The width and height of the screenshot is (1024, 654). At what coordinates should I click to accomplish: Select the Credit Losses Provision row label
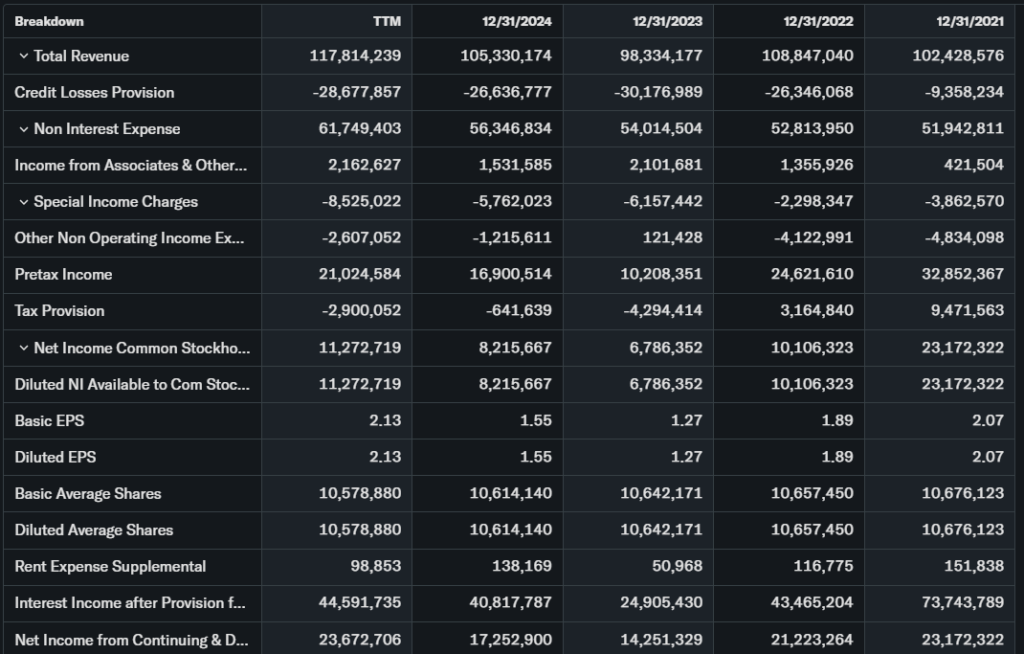[x=94, y=93]
